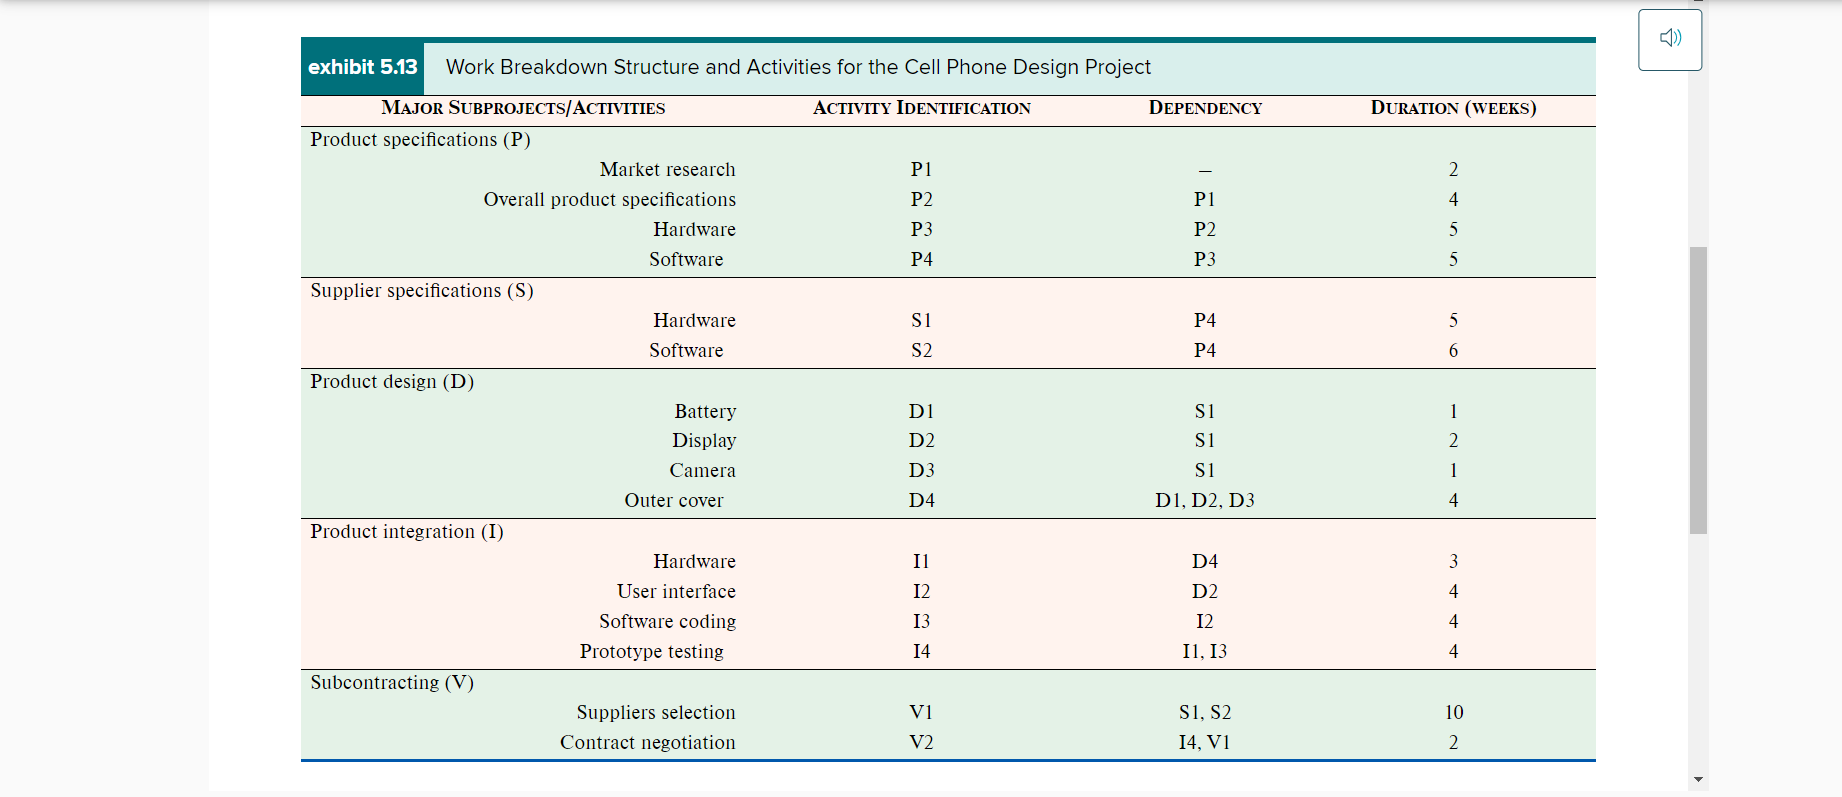This screenshot has height=797, width=1842.
Task: Select the Supplier specifications (S) section heading
Action: coord(421,291)
